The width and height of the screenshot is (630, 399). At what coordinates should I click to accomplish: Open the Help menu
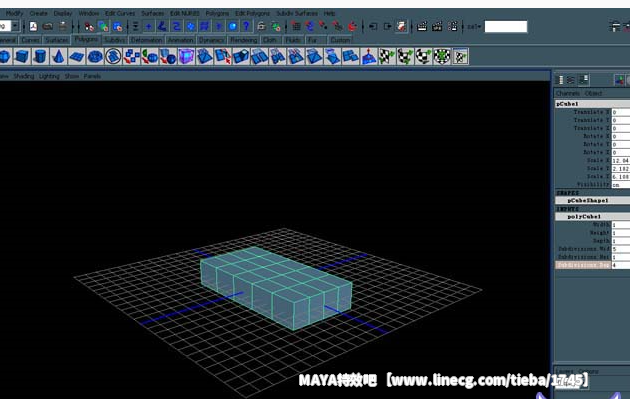[x=329, y=13]
